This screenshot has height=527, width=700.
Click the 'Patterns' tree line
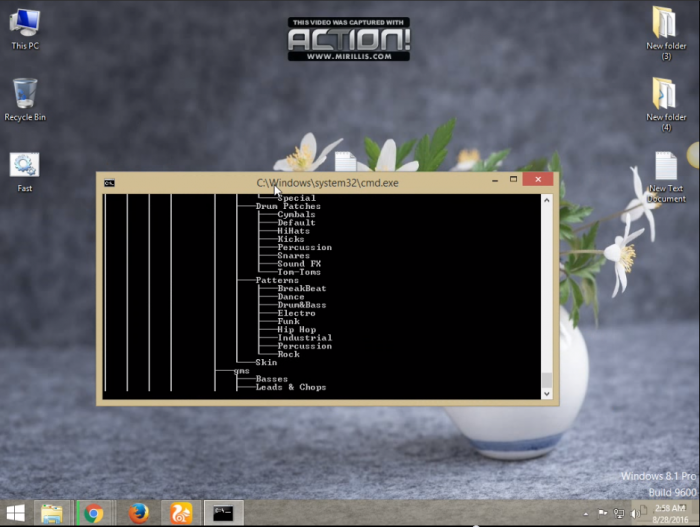[x=277, y=280]
